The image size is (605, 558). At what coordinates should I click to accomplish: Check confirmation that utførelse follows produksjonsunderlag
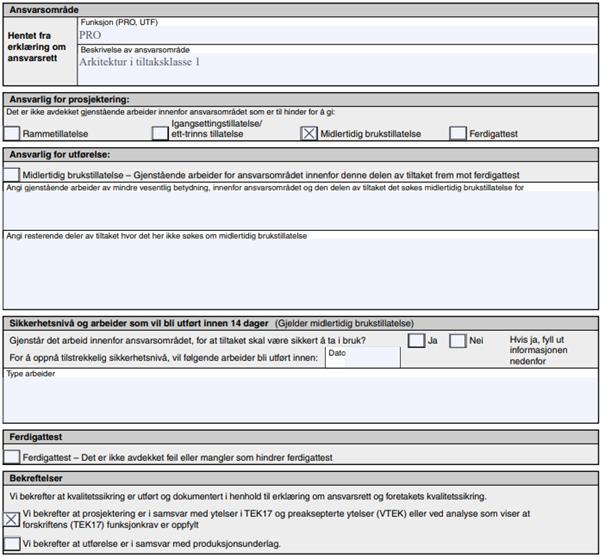tap(12, 543)
